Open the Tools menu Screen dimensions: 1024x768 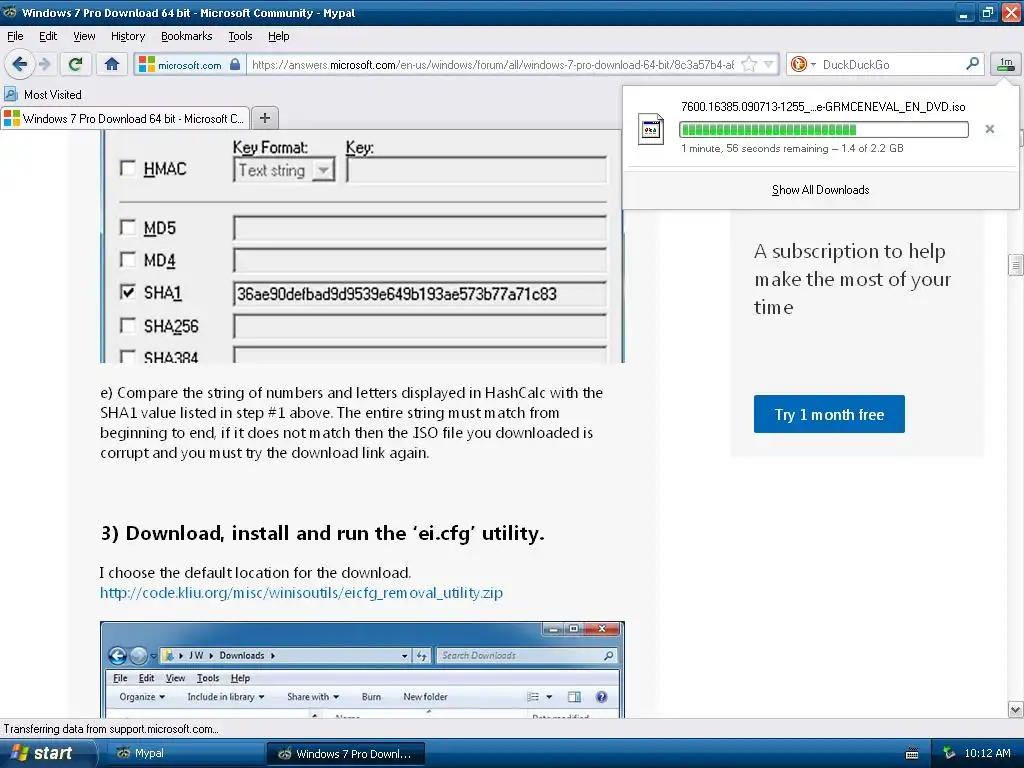(x=240, y=36)
